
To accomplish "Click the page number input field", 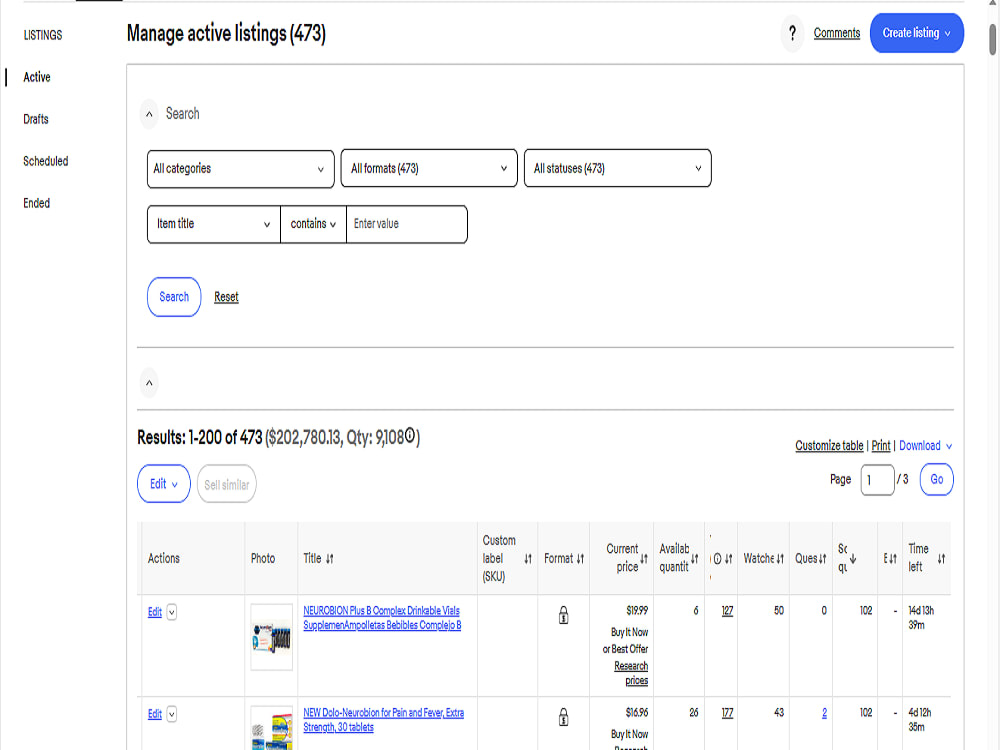I will pos(877,479).
